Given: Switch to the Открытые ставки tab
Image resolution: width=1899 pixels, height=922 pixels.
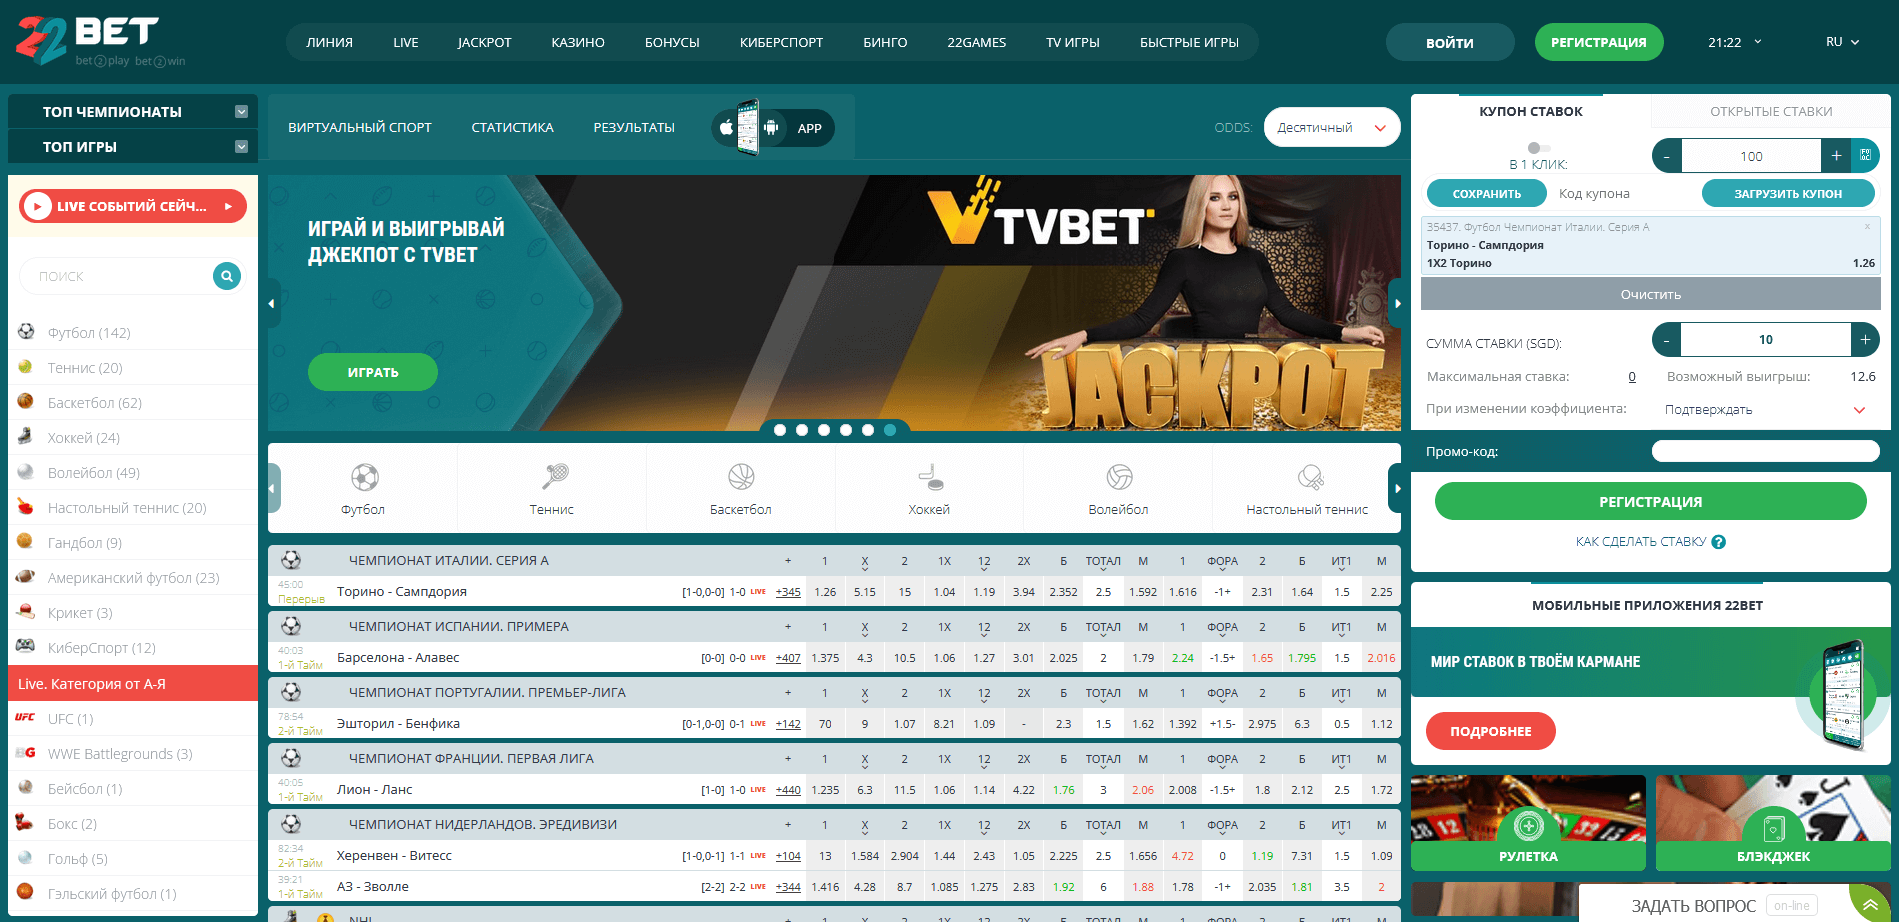Looking at the screenshot, I should (x=1771, y=111).
